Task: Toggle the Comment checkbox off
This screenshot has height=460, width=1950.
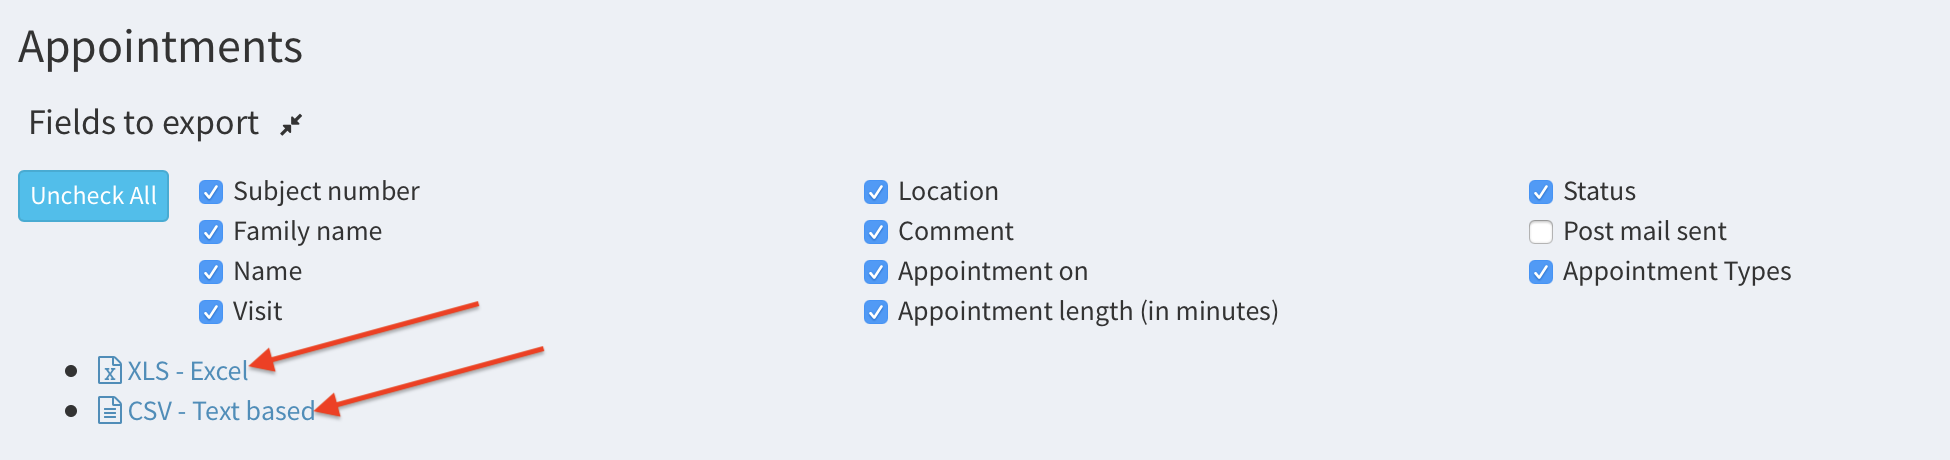Action: [876, 232]
